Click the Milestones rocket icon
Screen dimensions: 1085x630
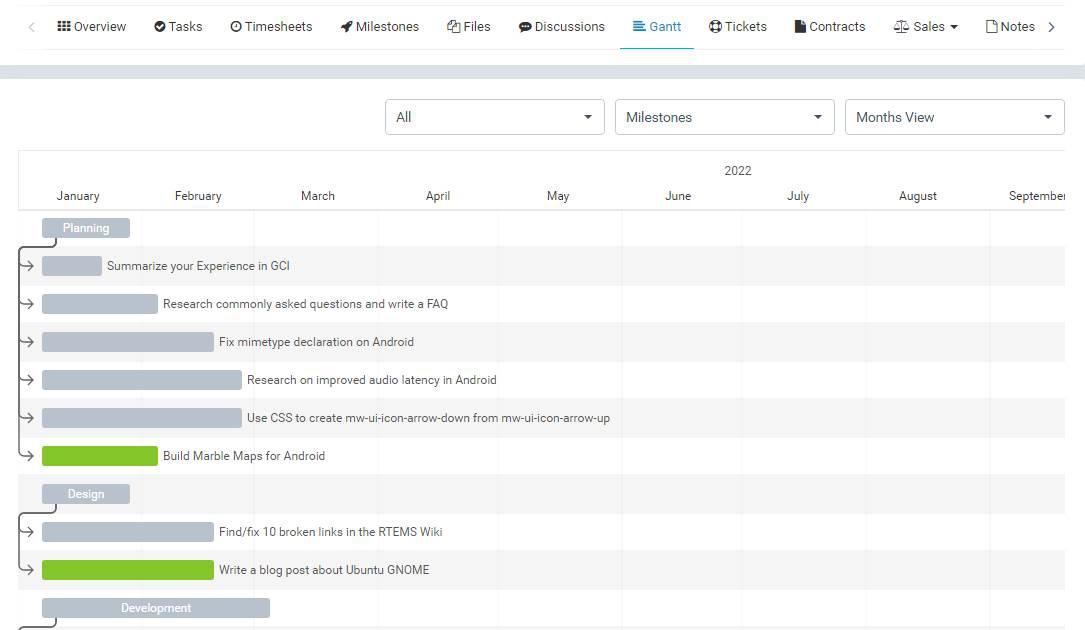coord(346,27)
